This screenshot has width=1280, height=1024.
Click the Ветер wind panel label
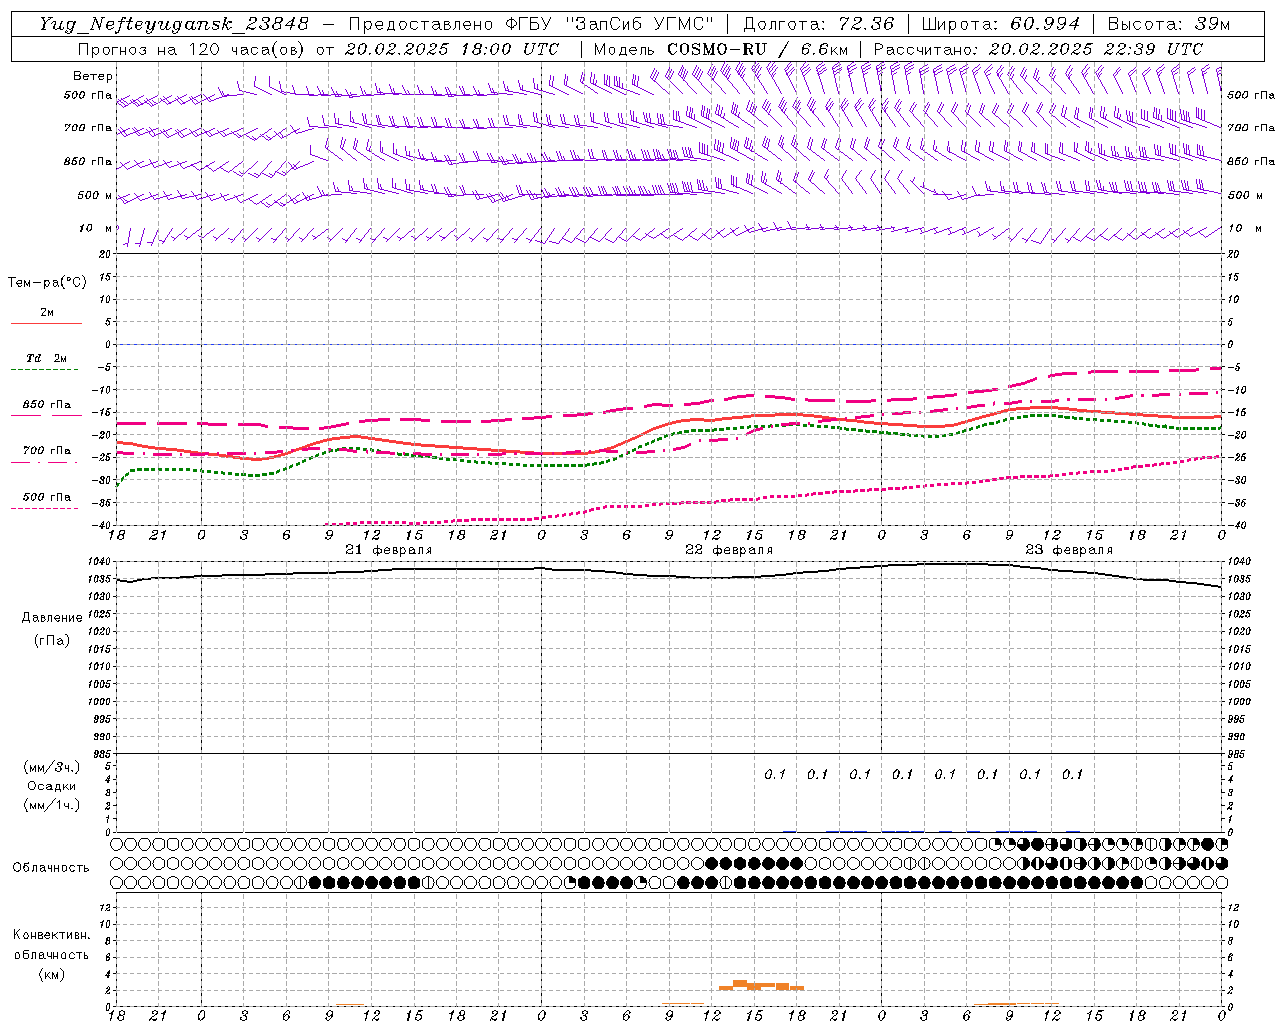pyautogui.click(x=93, y=76)
